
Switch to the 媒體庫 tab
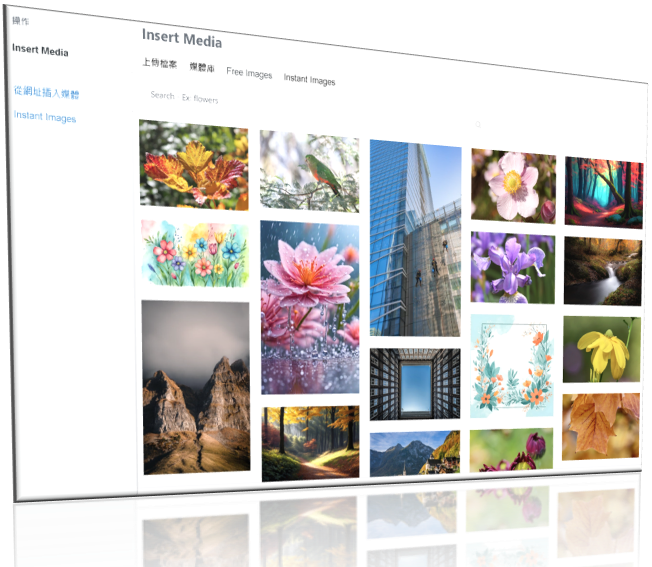click(202, 68)
